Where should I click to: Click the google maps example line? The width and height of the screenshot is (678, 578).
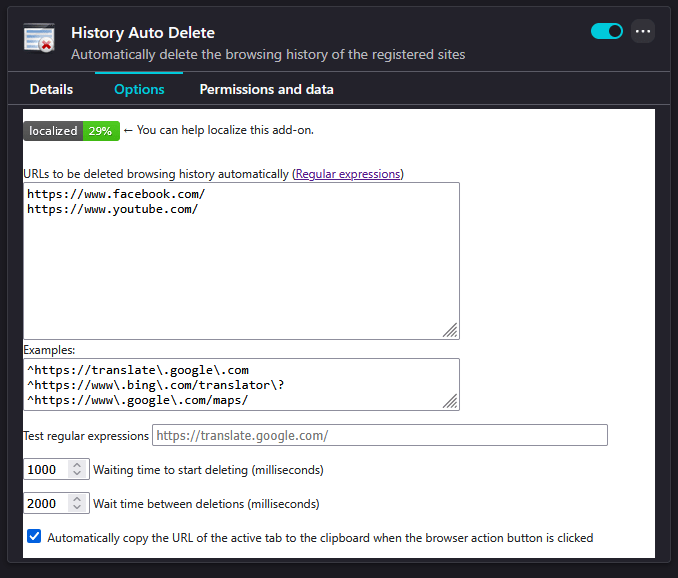[x=138, y=400]
